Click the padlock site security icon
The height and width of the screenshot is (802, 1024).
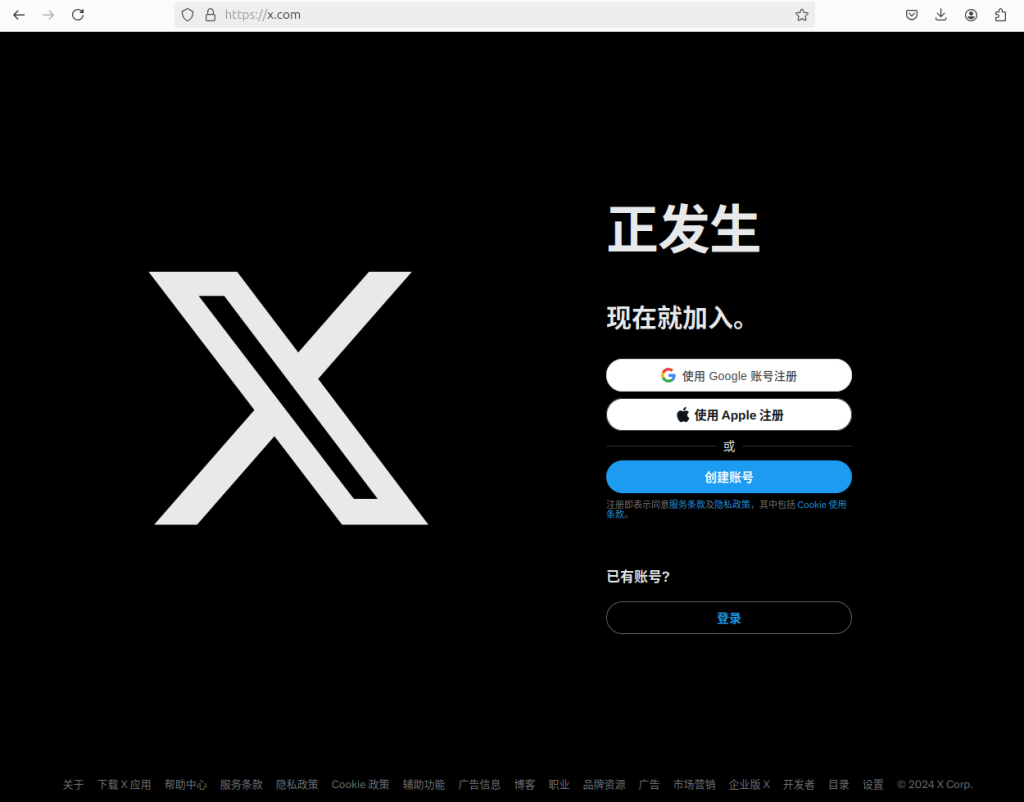(210, 15)
